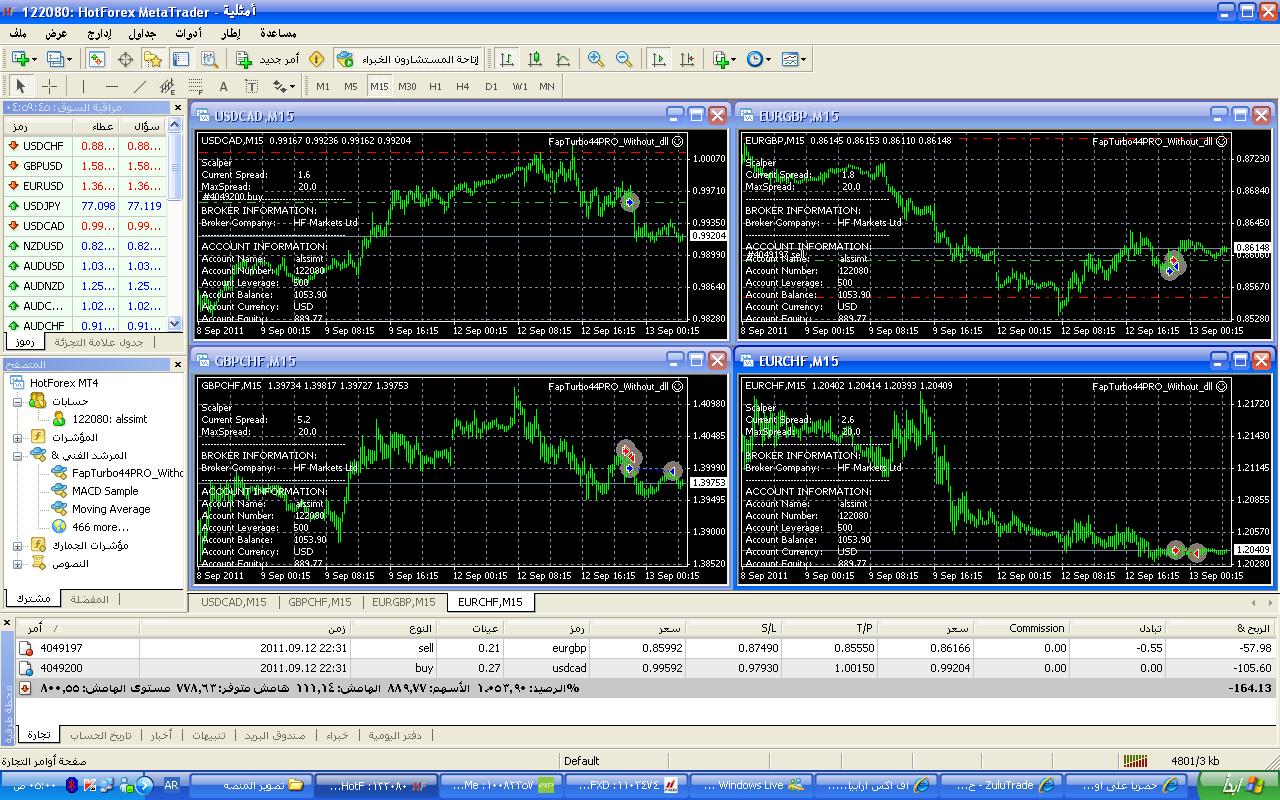Toggle the Terminal window icon
The width and height of the screenshot is (1280, 800).
pos(181,60)
